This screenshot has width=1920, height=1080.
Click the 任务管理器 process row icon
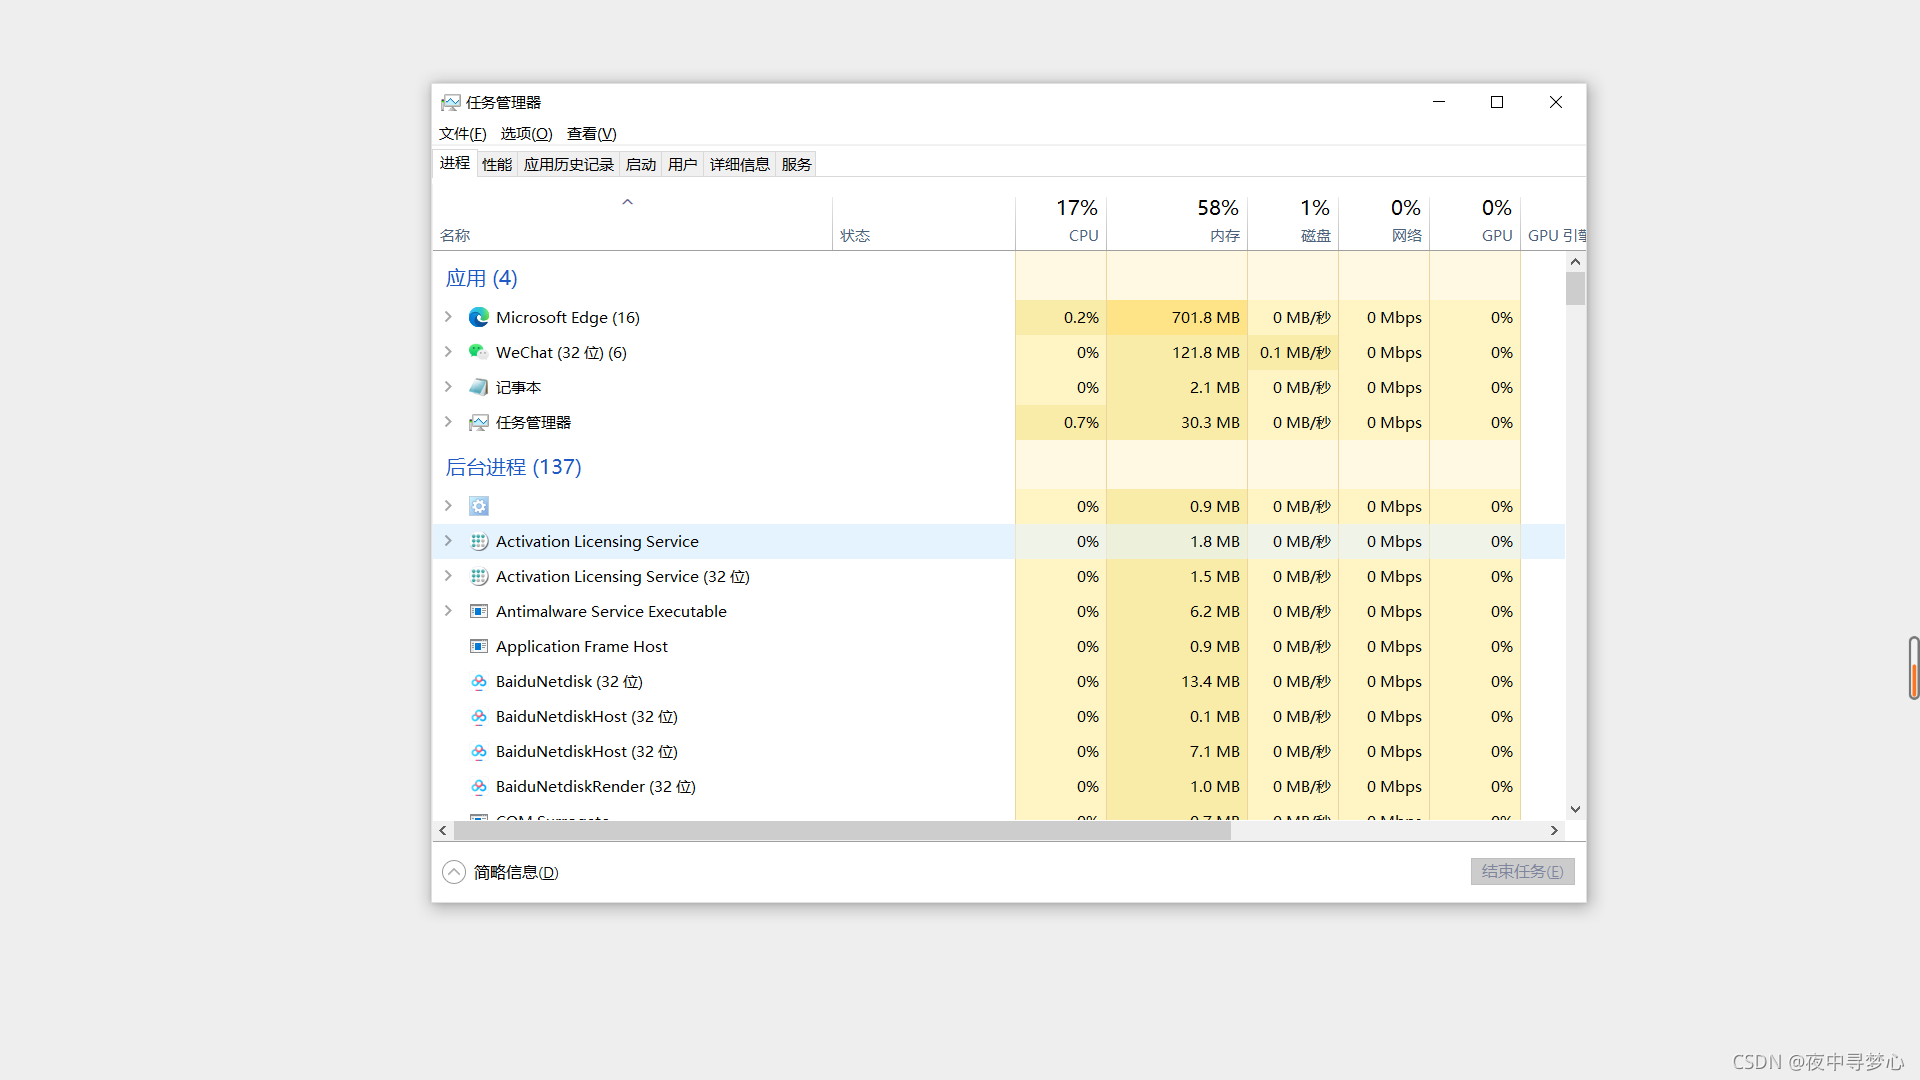pyautogui.click(x=479, y=422)
